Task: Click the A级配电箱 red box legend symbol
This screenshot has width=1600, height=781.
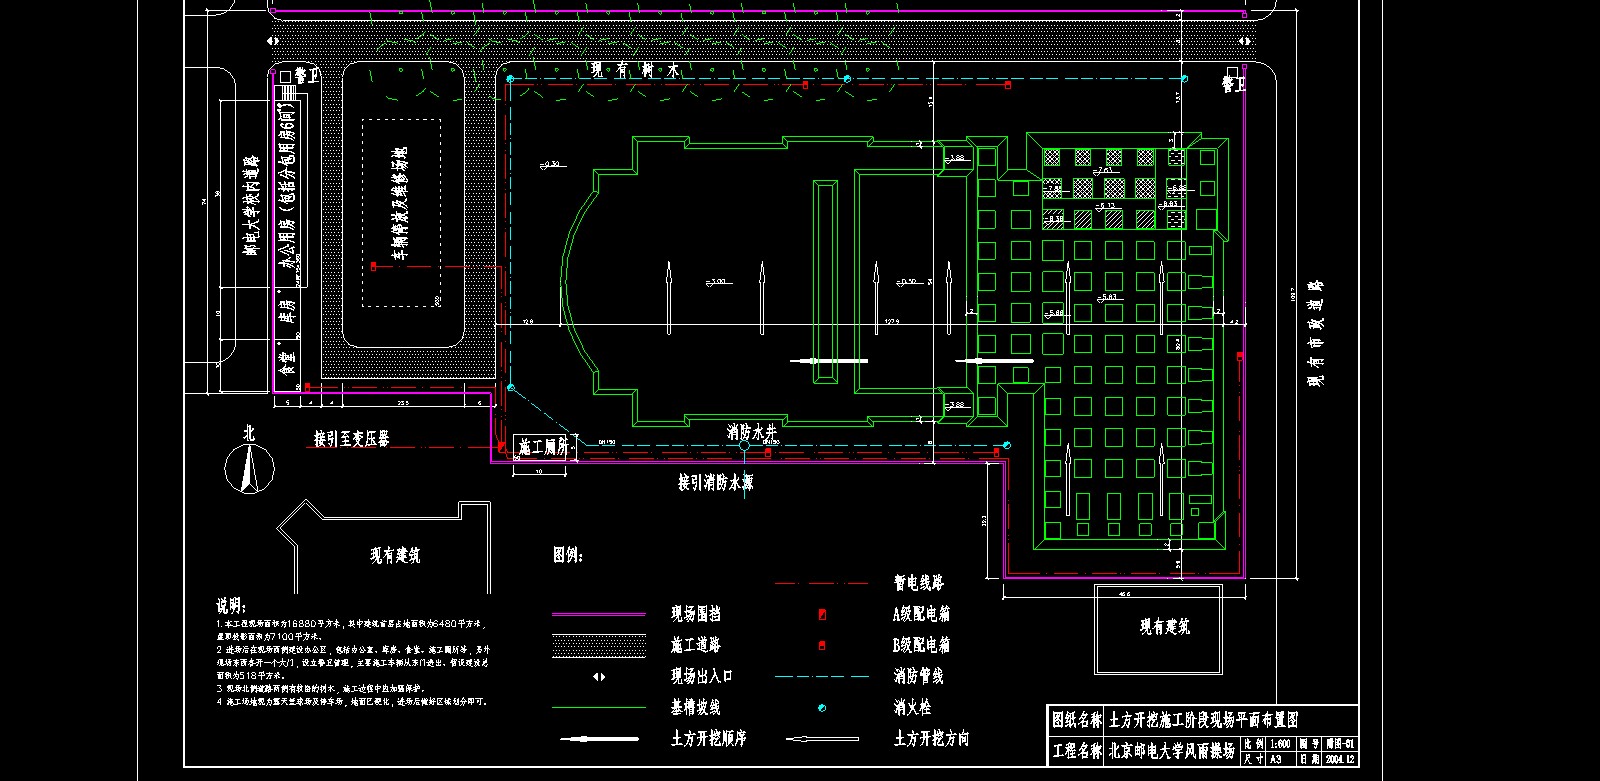Action: (822, 614)
